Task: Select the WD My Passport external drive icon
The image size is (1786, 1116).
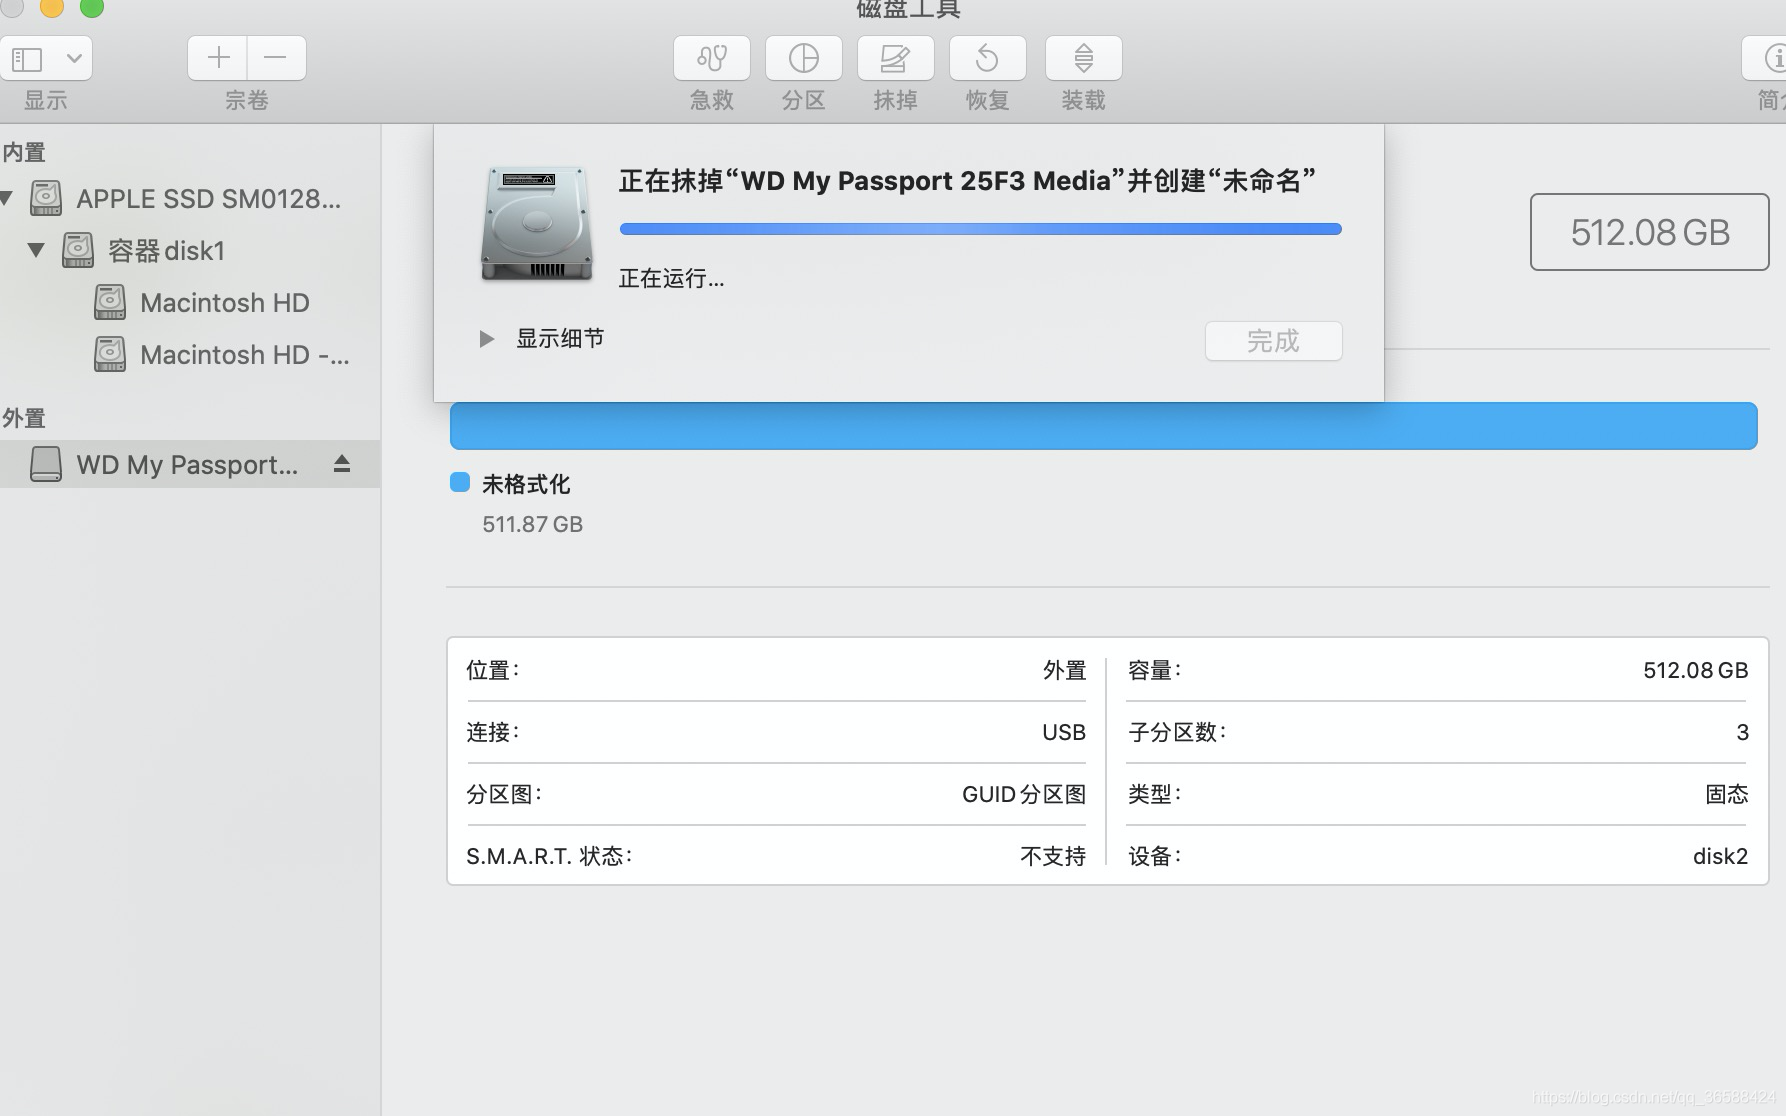Action: coord(46,464)
